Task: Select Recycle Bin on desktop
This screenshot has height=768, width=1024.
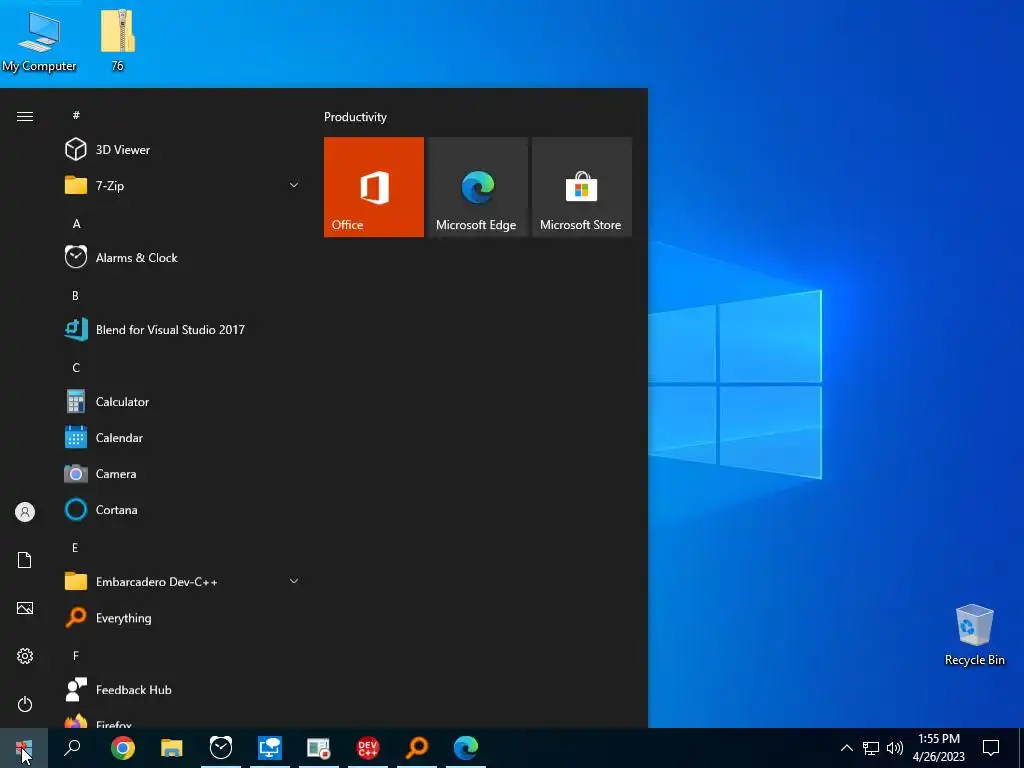Action: [974, 635]
